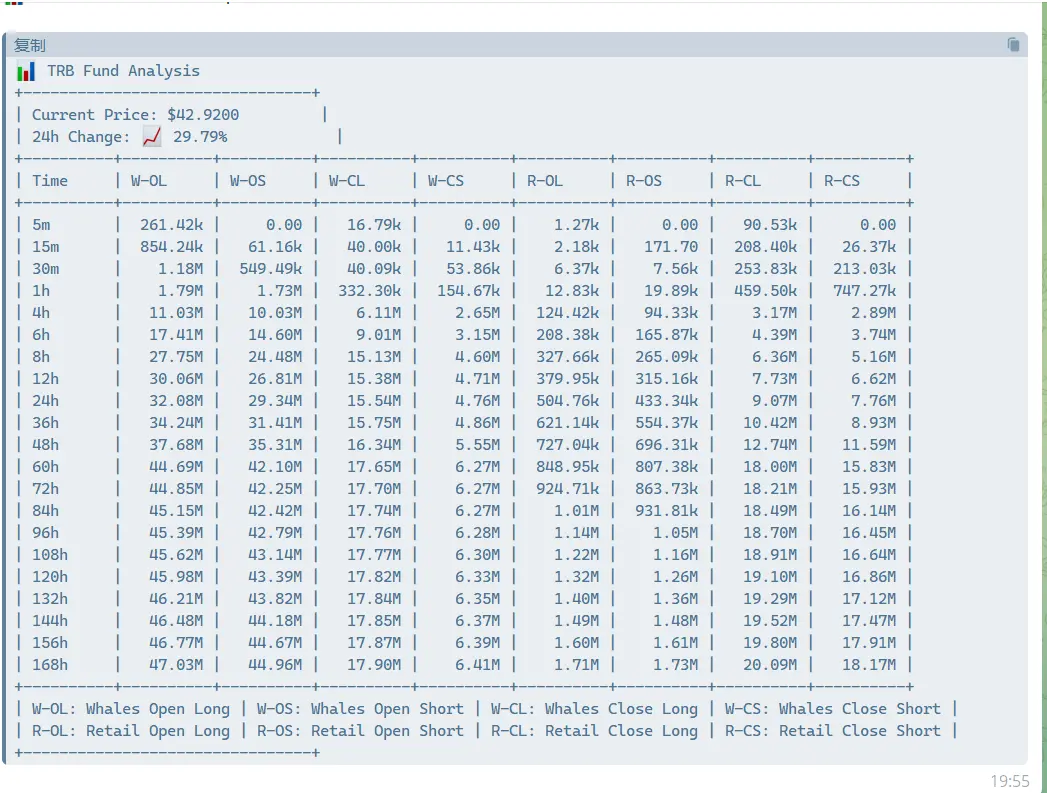
Task: Click the rising chart emoji next to 24h Change
Action: click(x=152, y=137)
